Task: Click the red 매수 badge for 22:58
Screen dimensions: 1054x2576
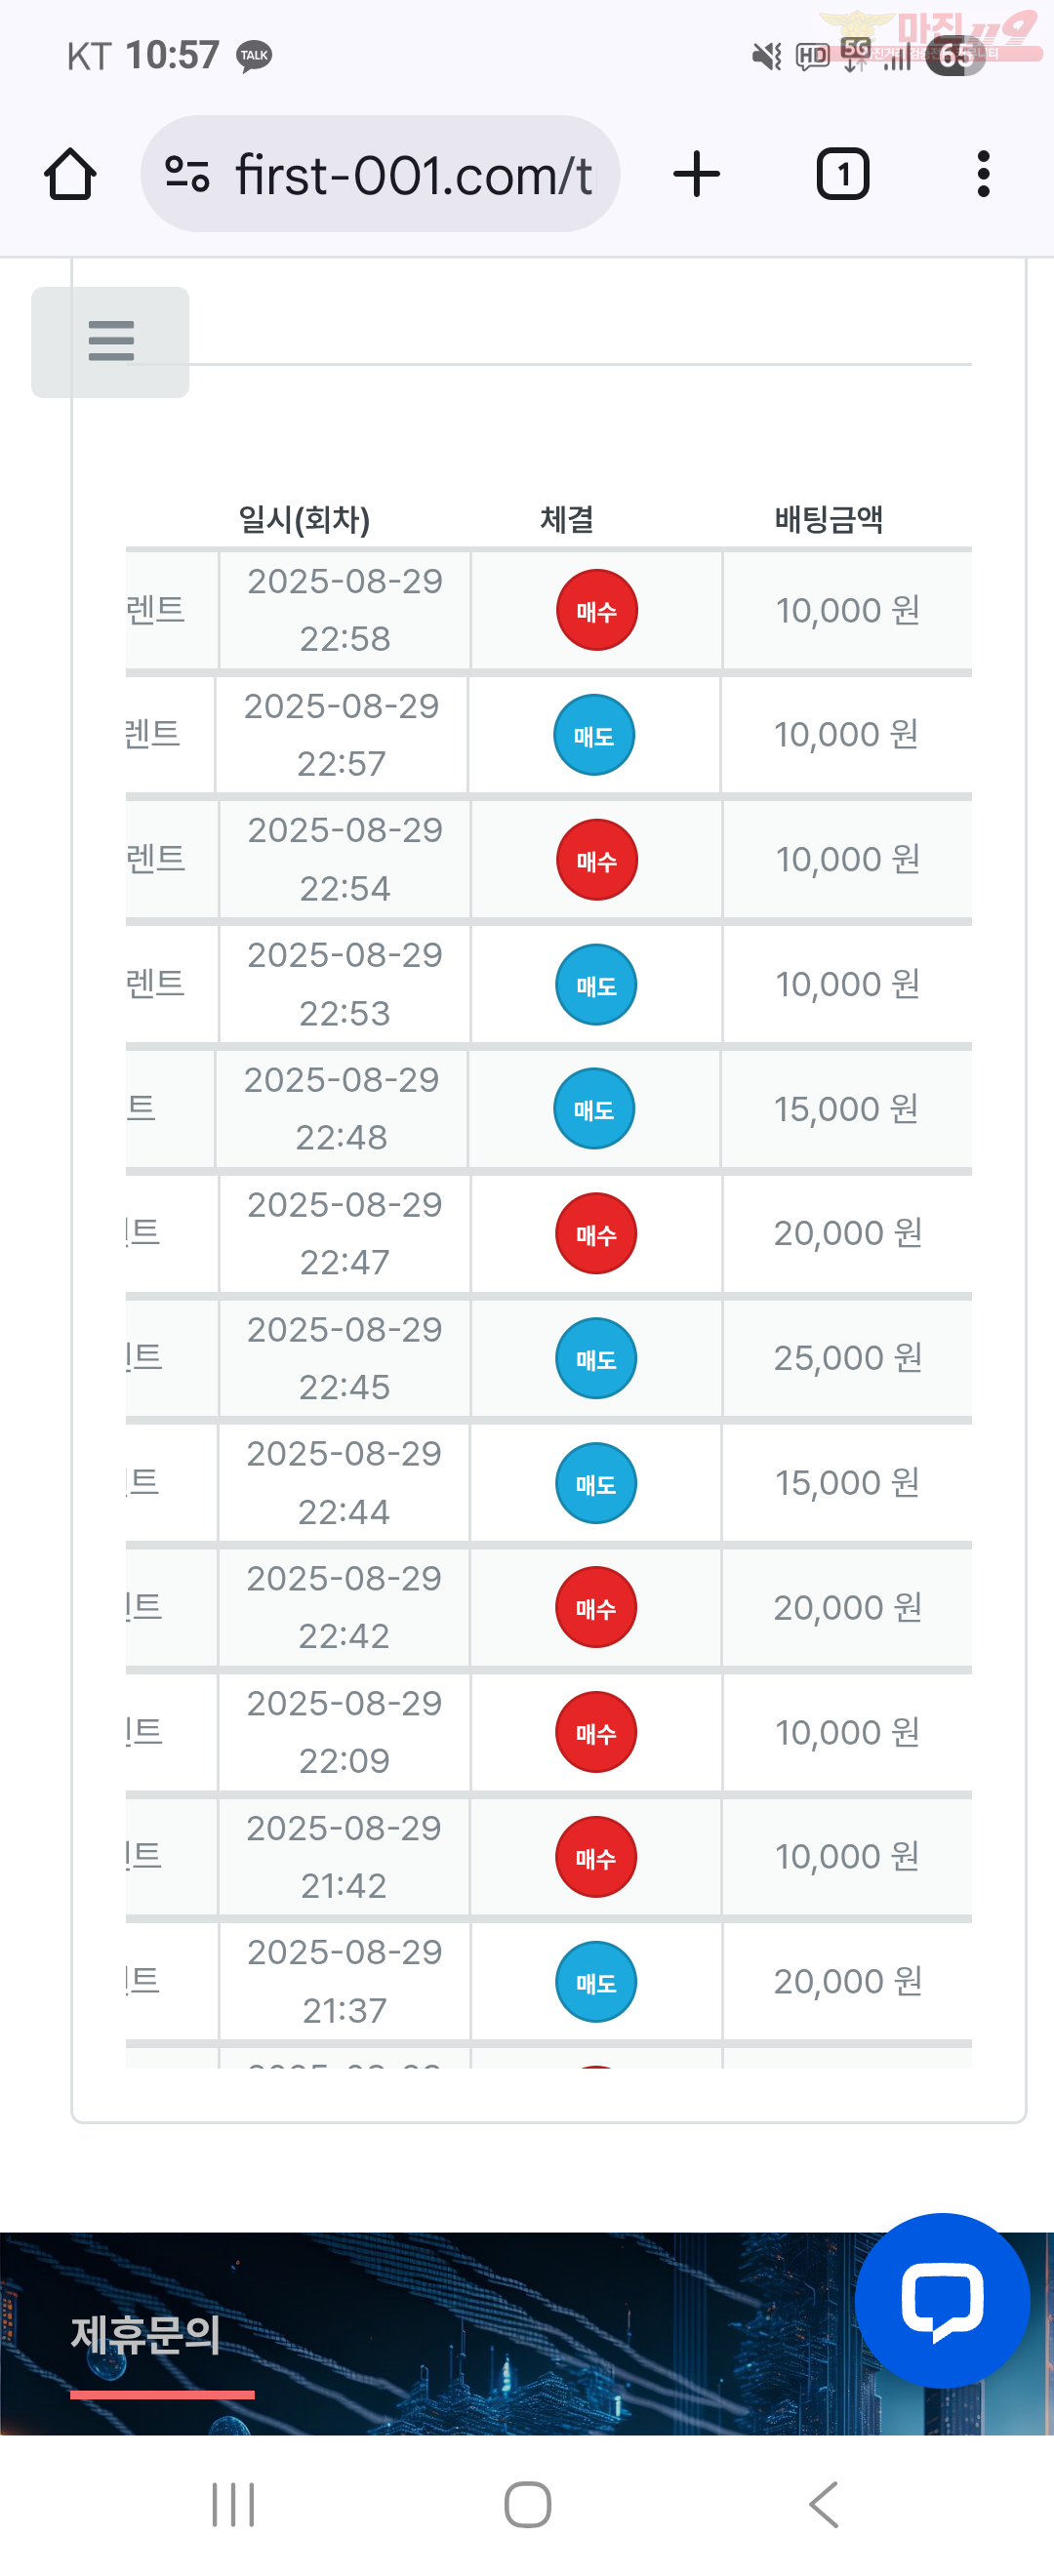Action: tap(597, 610)
